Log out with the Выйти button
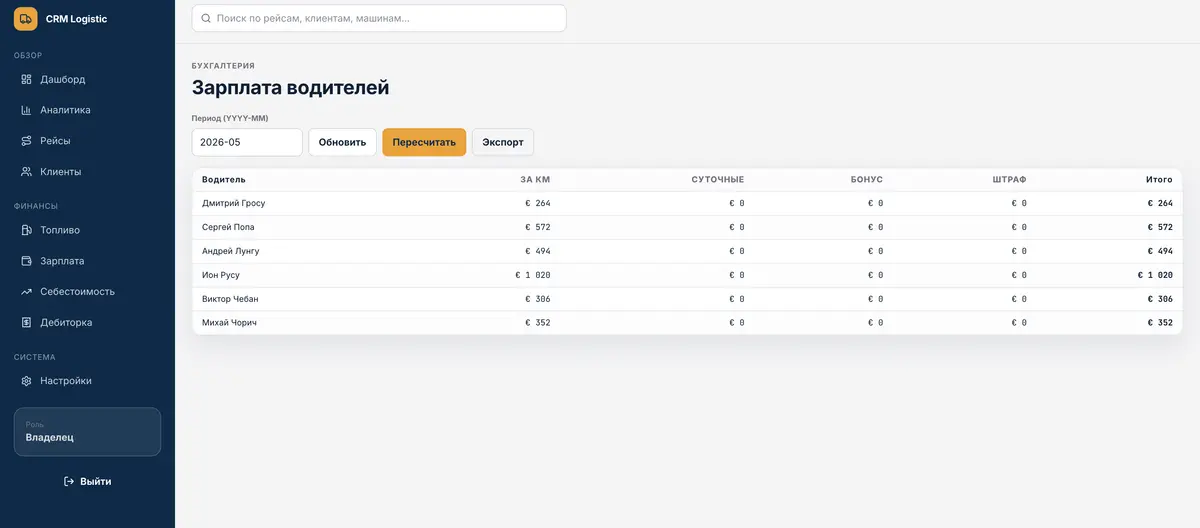 [87, 481]
